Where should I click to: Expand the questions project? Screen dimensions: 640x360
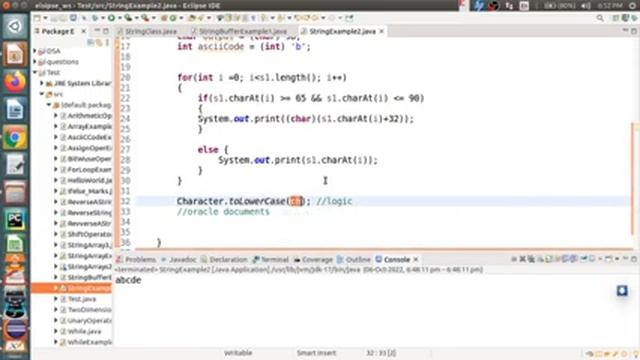pyautogui.click(x=35, y=62)
